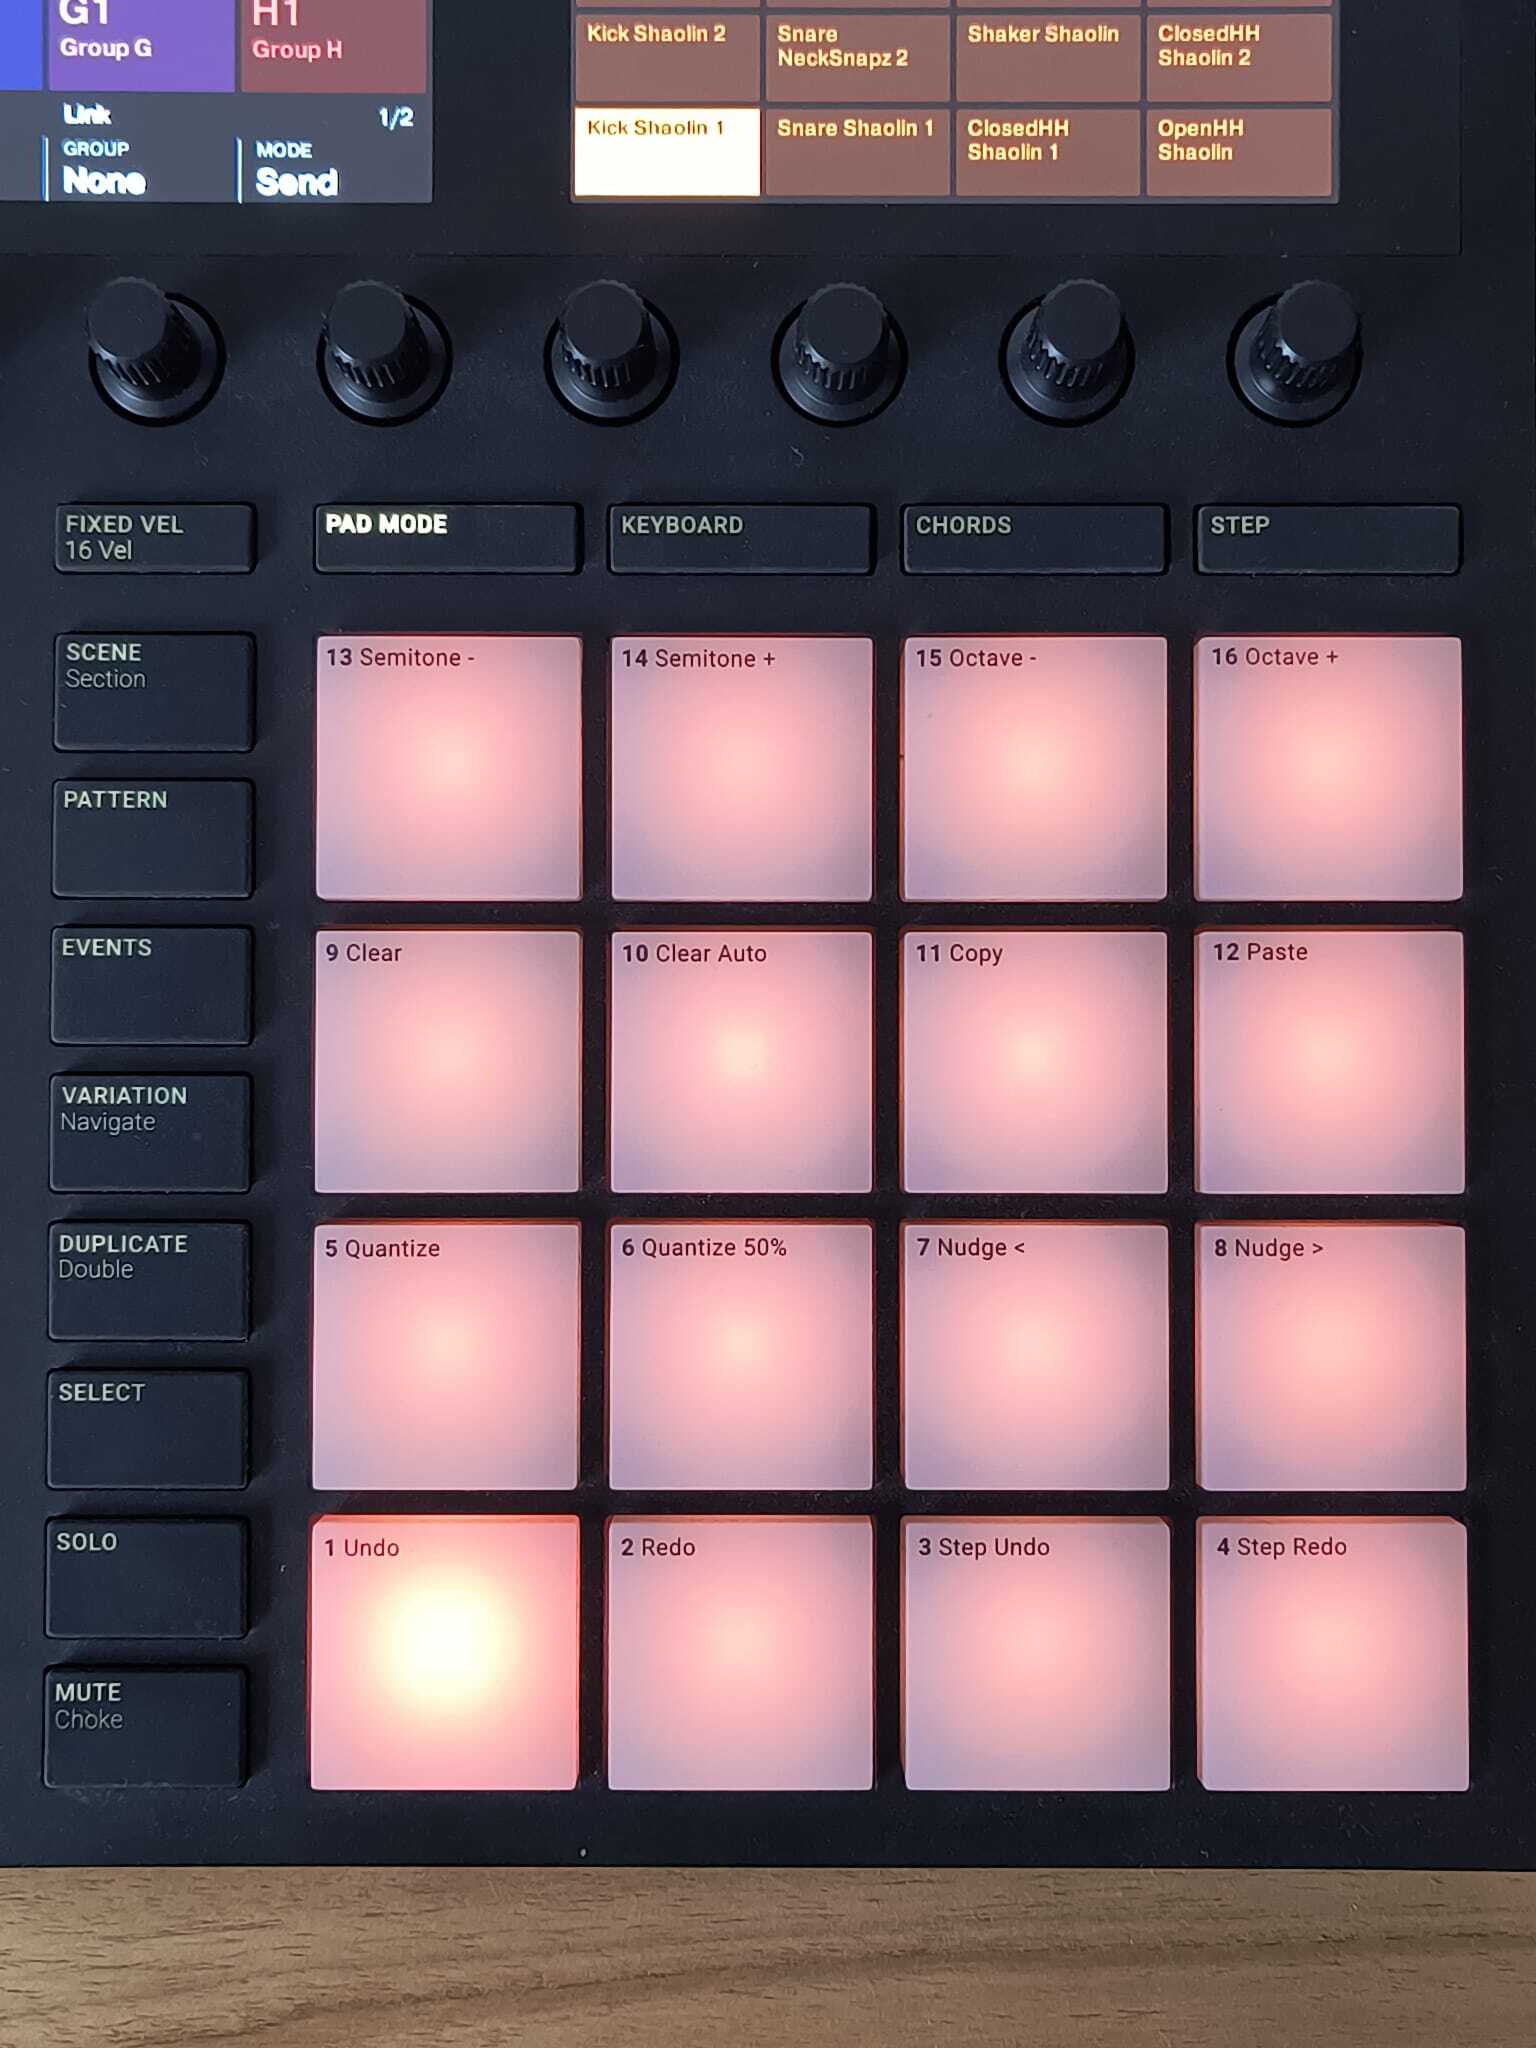Screen dimensions: 1536x2048
Task: Tap the 12 Paste pad
Action: point(1330,1062)
